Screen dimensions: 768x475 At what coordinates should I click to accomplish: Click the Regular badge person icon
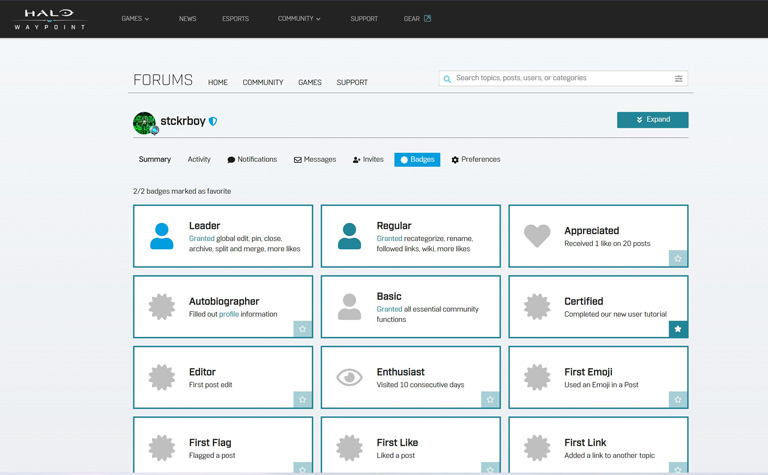tap(349, 236)
